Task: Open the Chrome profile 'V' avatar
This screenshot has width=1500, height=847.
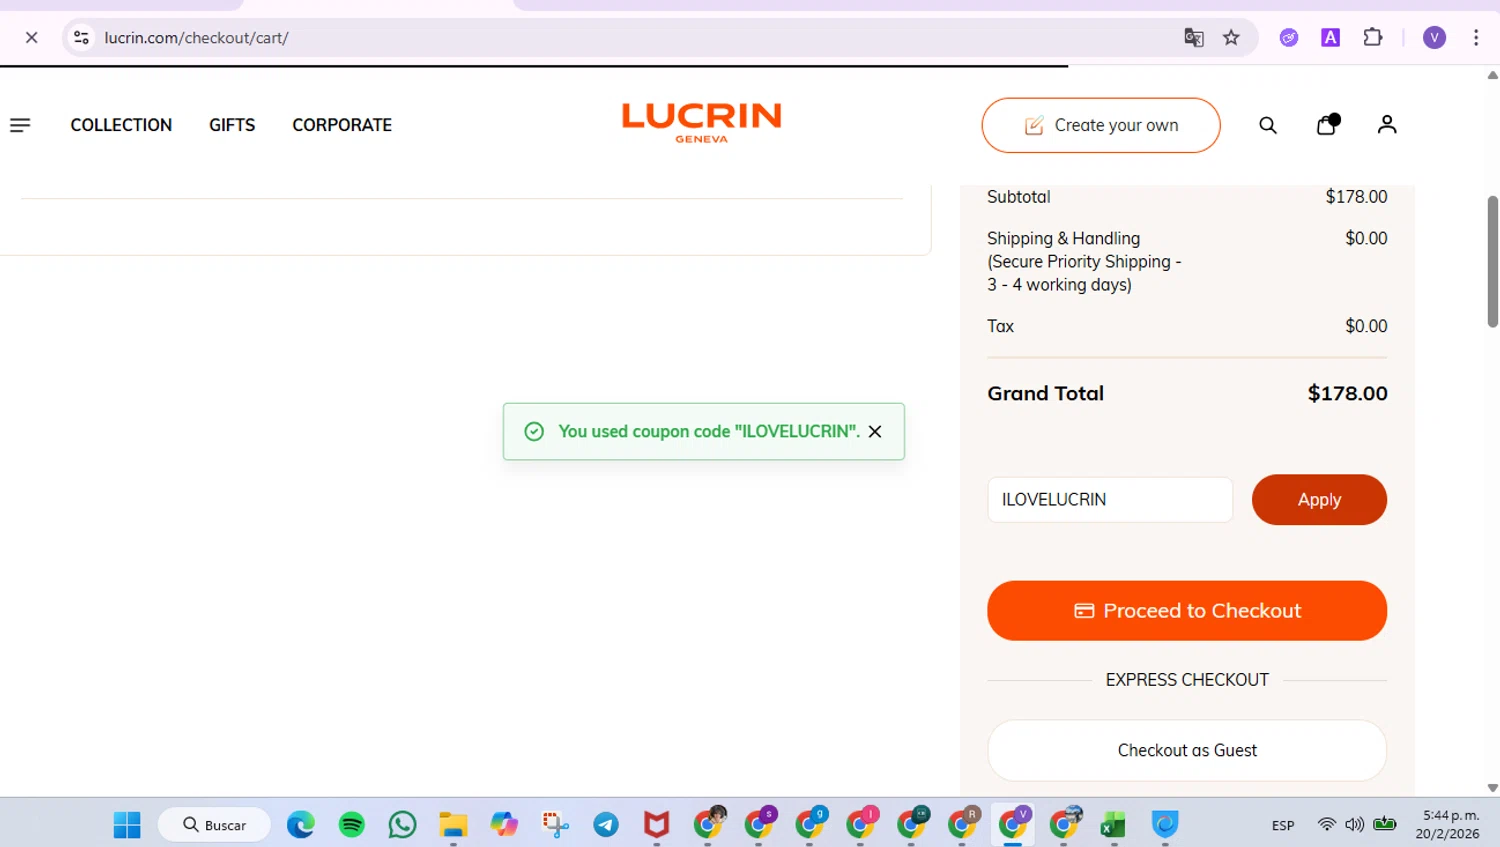Action: (1434, 38)
